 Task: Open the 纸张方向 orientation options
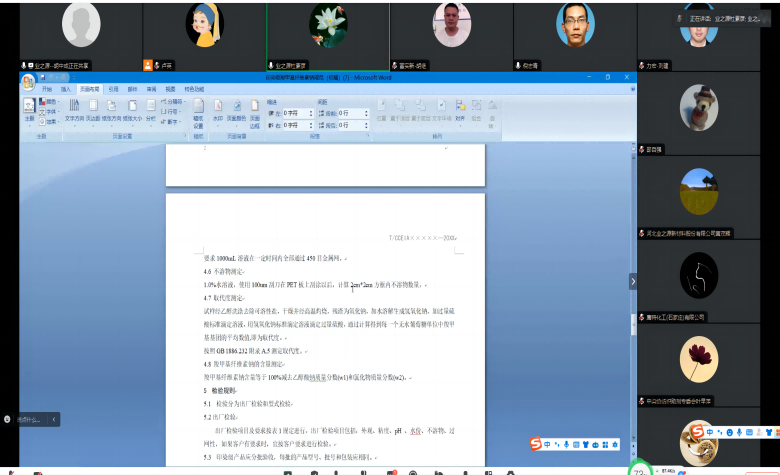tap(111, 110)
